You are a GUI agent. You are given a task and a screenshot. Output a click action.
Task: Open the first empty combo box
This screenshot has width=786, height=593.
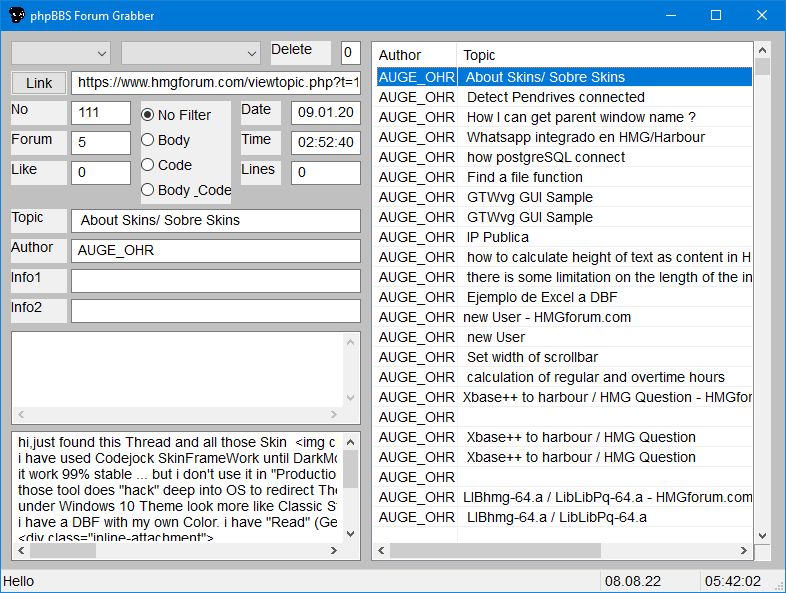(x=61, y=53)
